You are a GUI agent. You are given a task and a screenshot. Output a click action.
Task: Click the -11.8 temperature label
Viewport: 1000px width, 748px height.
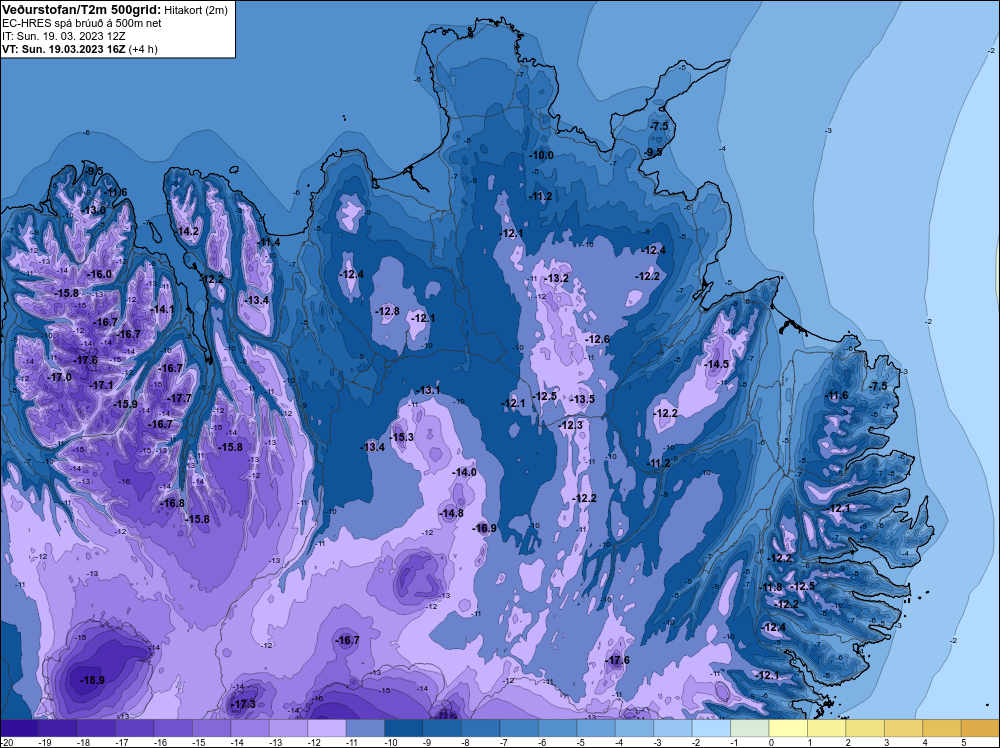pos(770,587)
